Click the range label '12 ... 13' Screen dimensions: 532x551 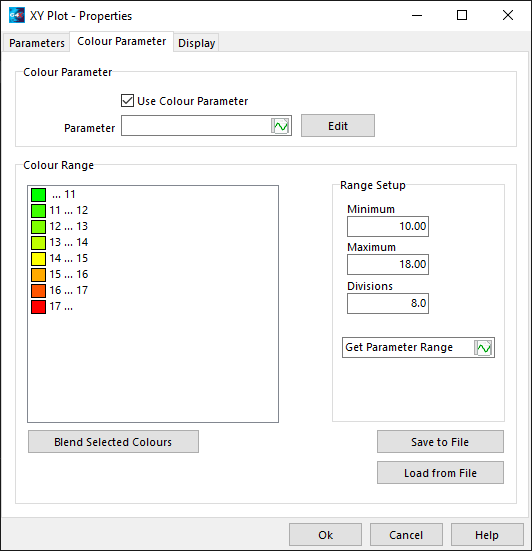(x=69, y=226)
